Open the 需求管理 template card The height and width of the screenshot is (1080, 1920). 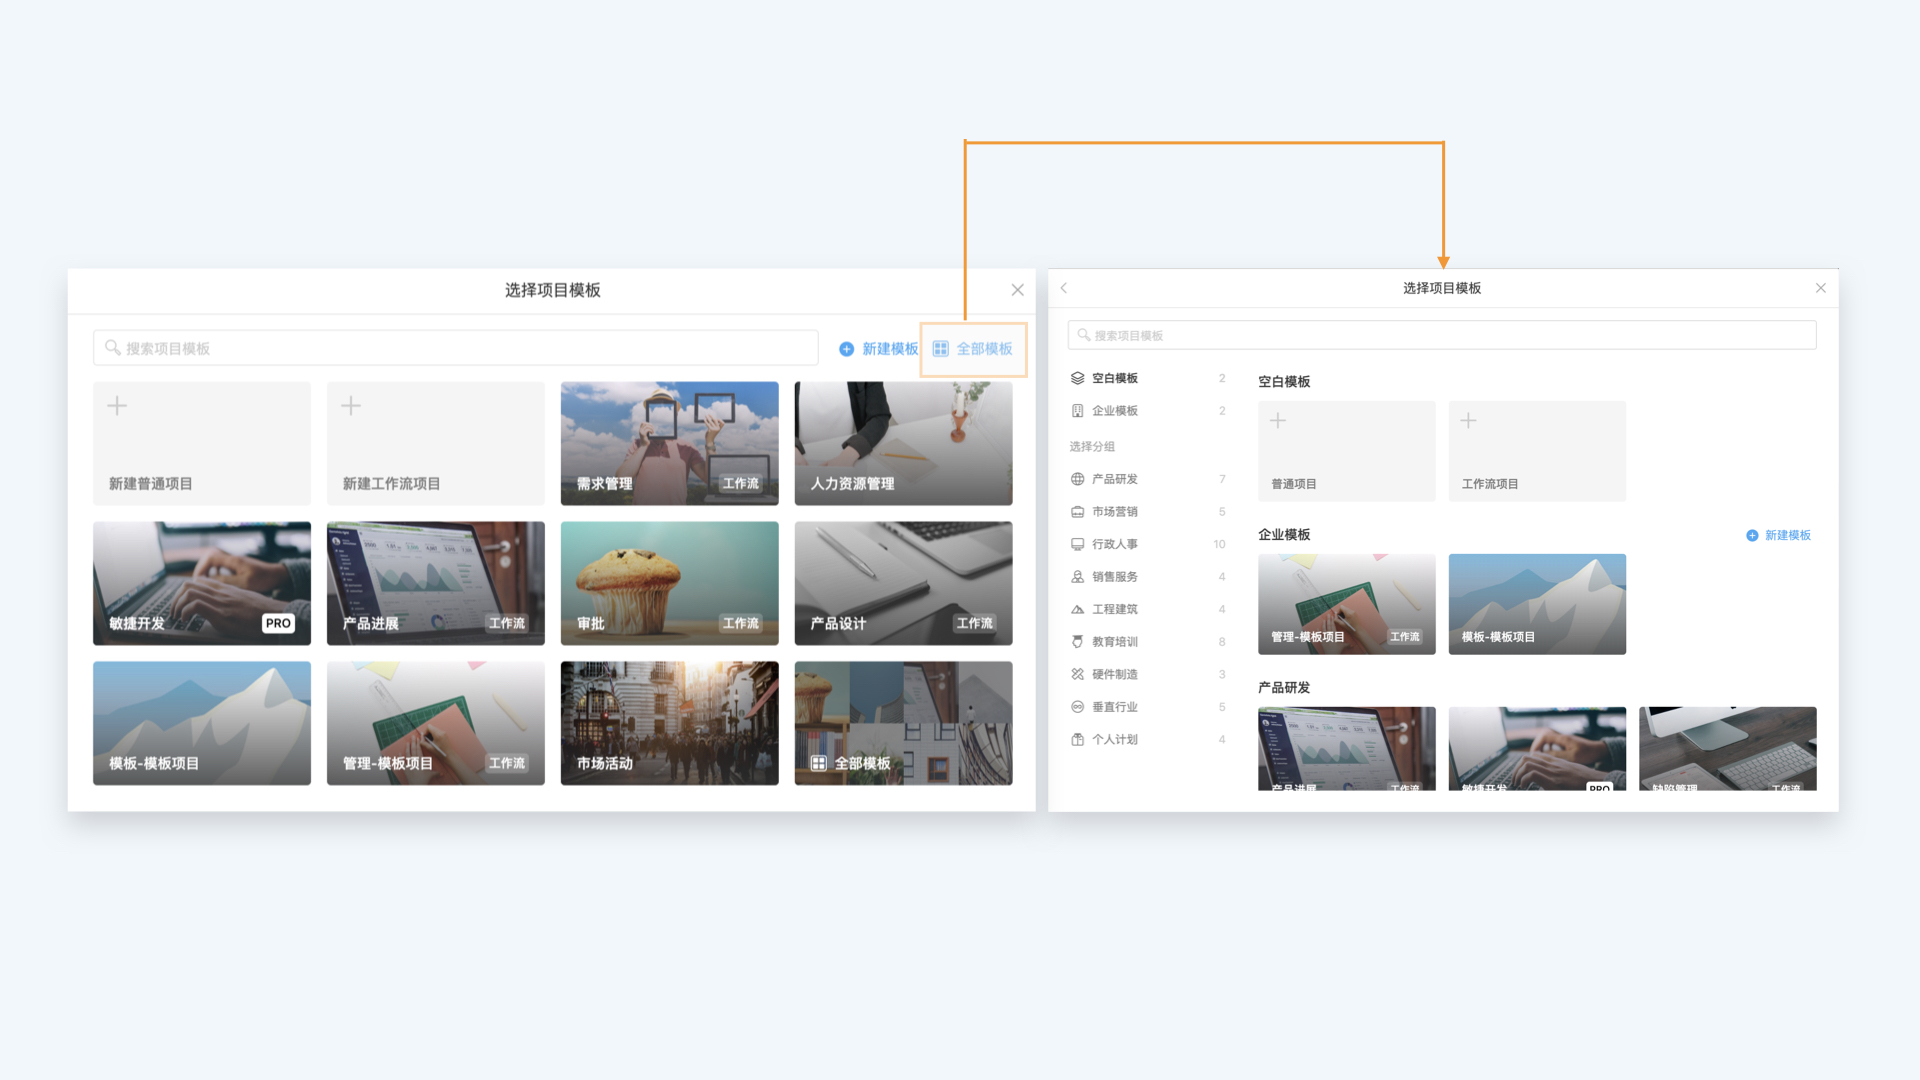tap(669, 443)
